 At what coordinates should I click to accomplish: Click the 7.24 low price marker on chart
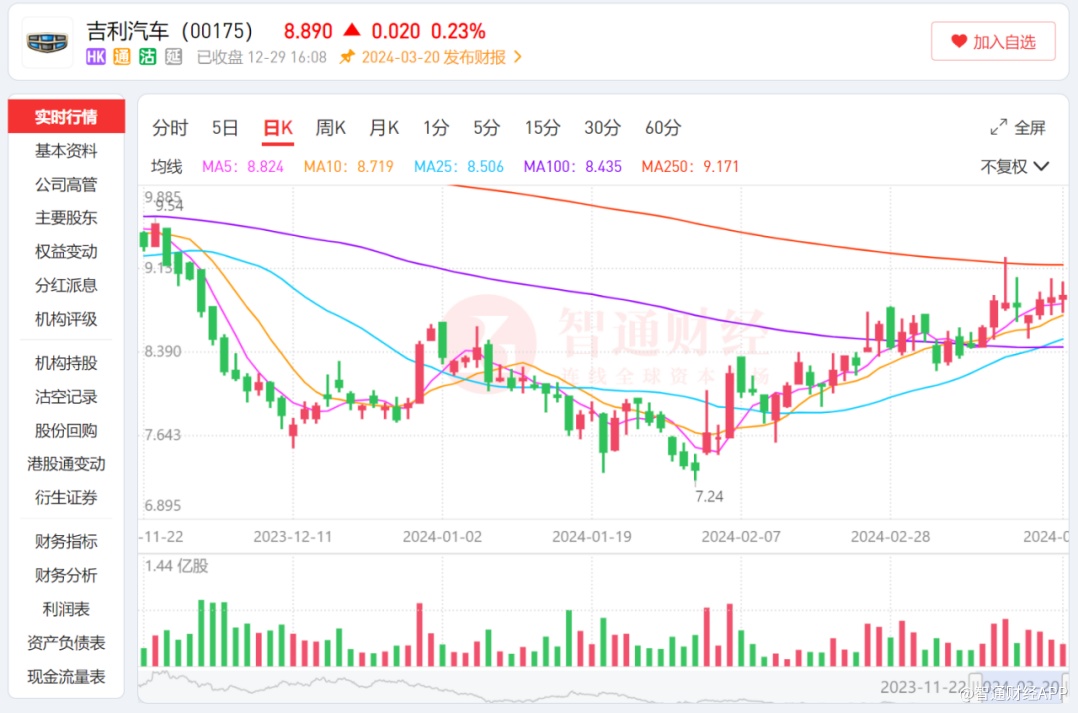[x=709, y=496]
